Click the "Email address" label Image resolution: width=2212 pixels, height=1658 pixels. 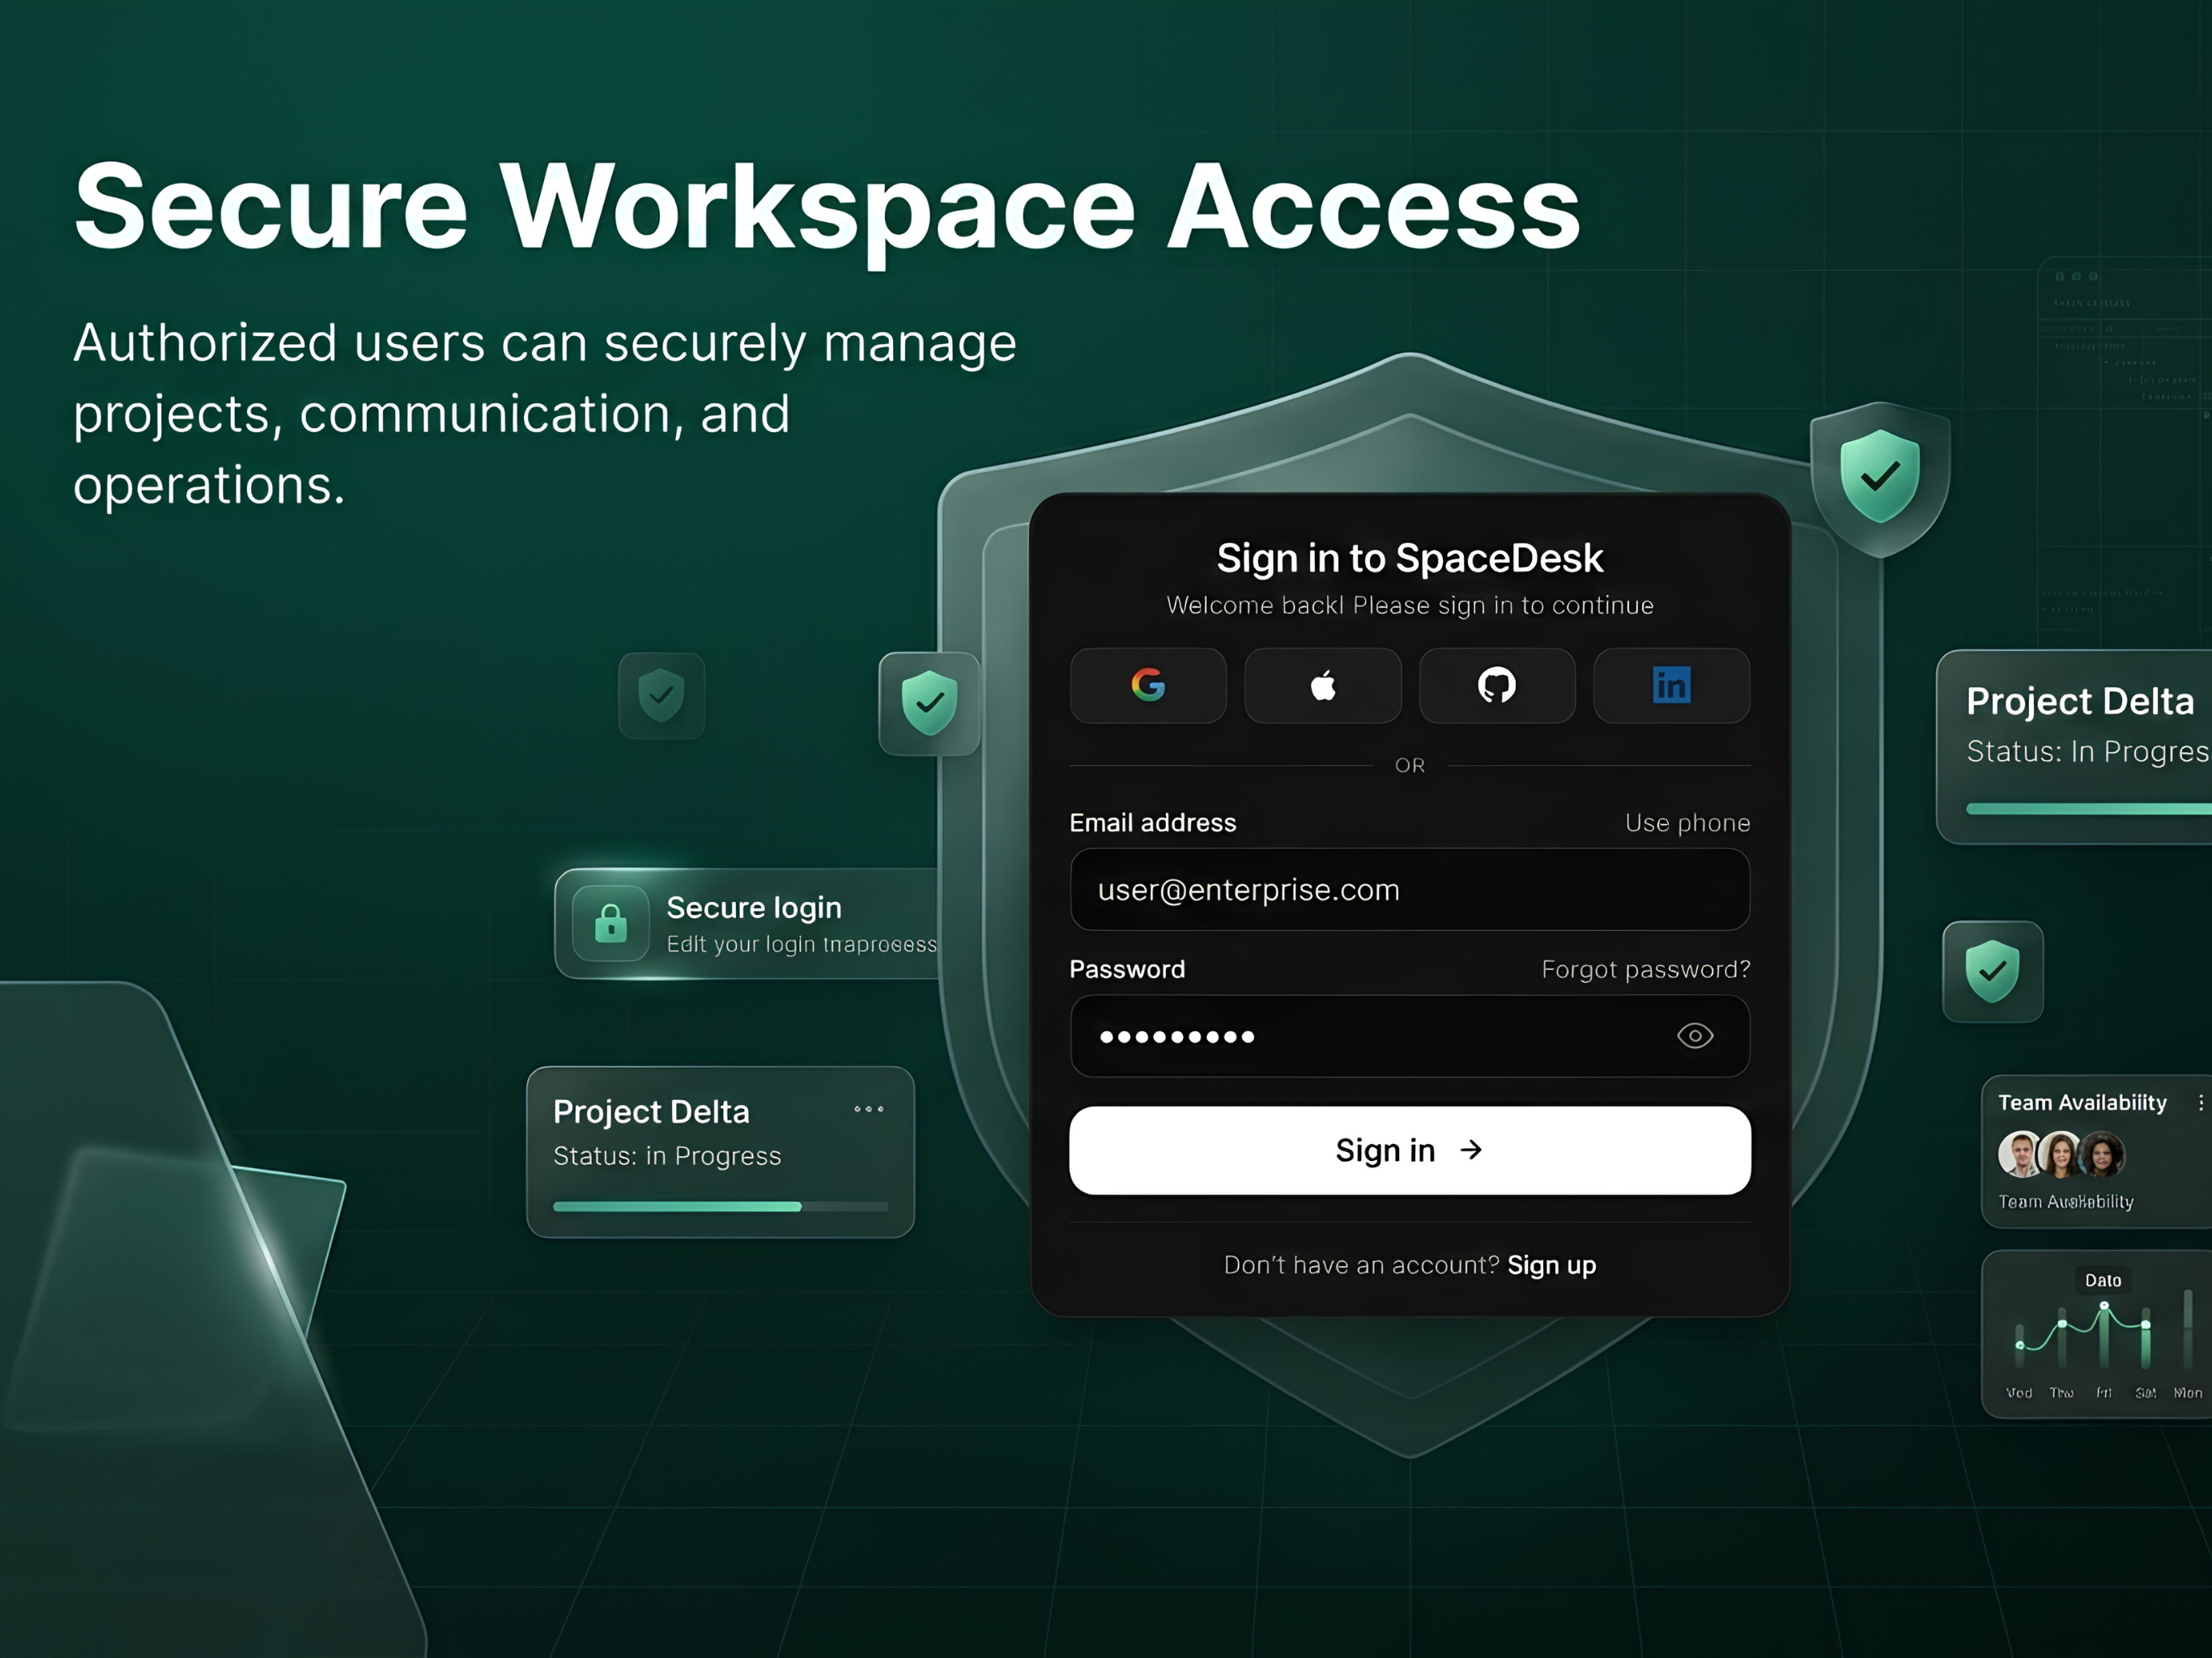1153,823
